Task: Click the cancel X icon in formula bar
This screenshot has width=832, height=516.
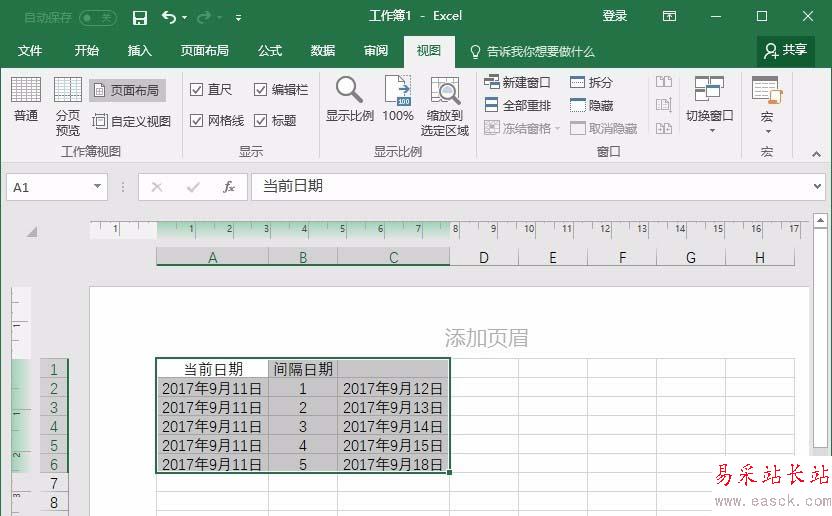Action: [x=157, y=187]
